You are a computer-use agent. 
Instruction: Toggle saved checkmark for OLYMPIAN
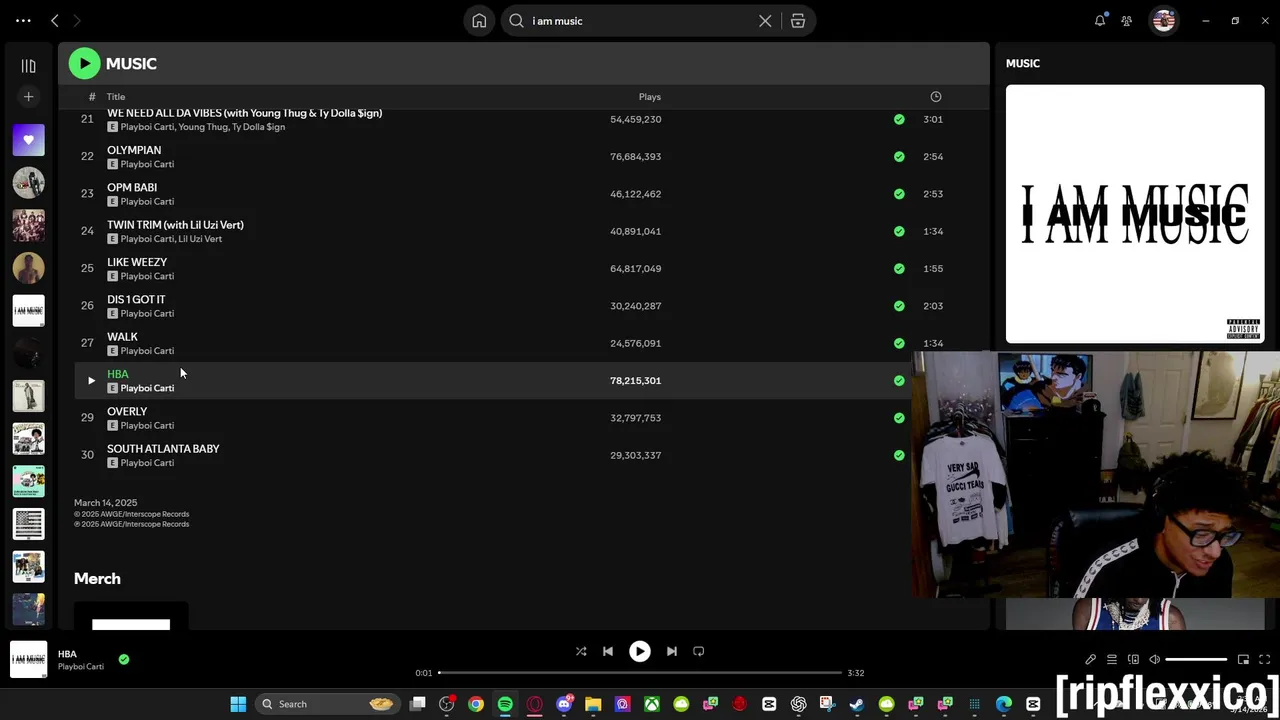pyautogui.click(x=899, y=157)
